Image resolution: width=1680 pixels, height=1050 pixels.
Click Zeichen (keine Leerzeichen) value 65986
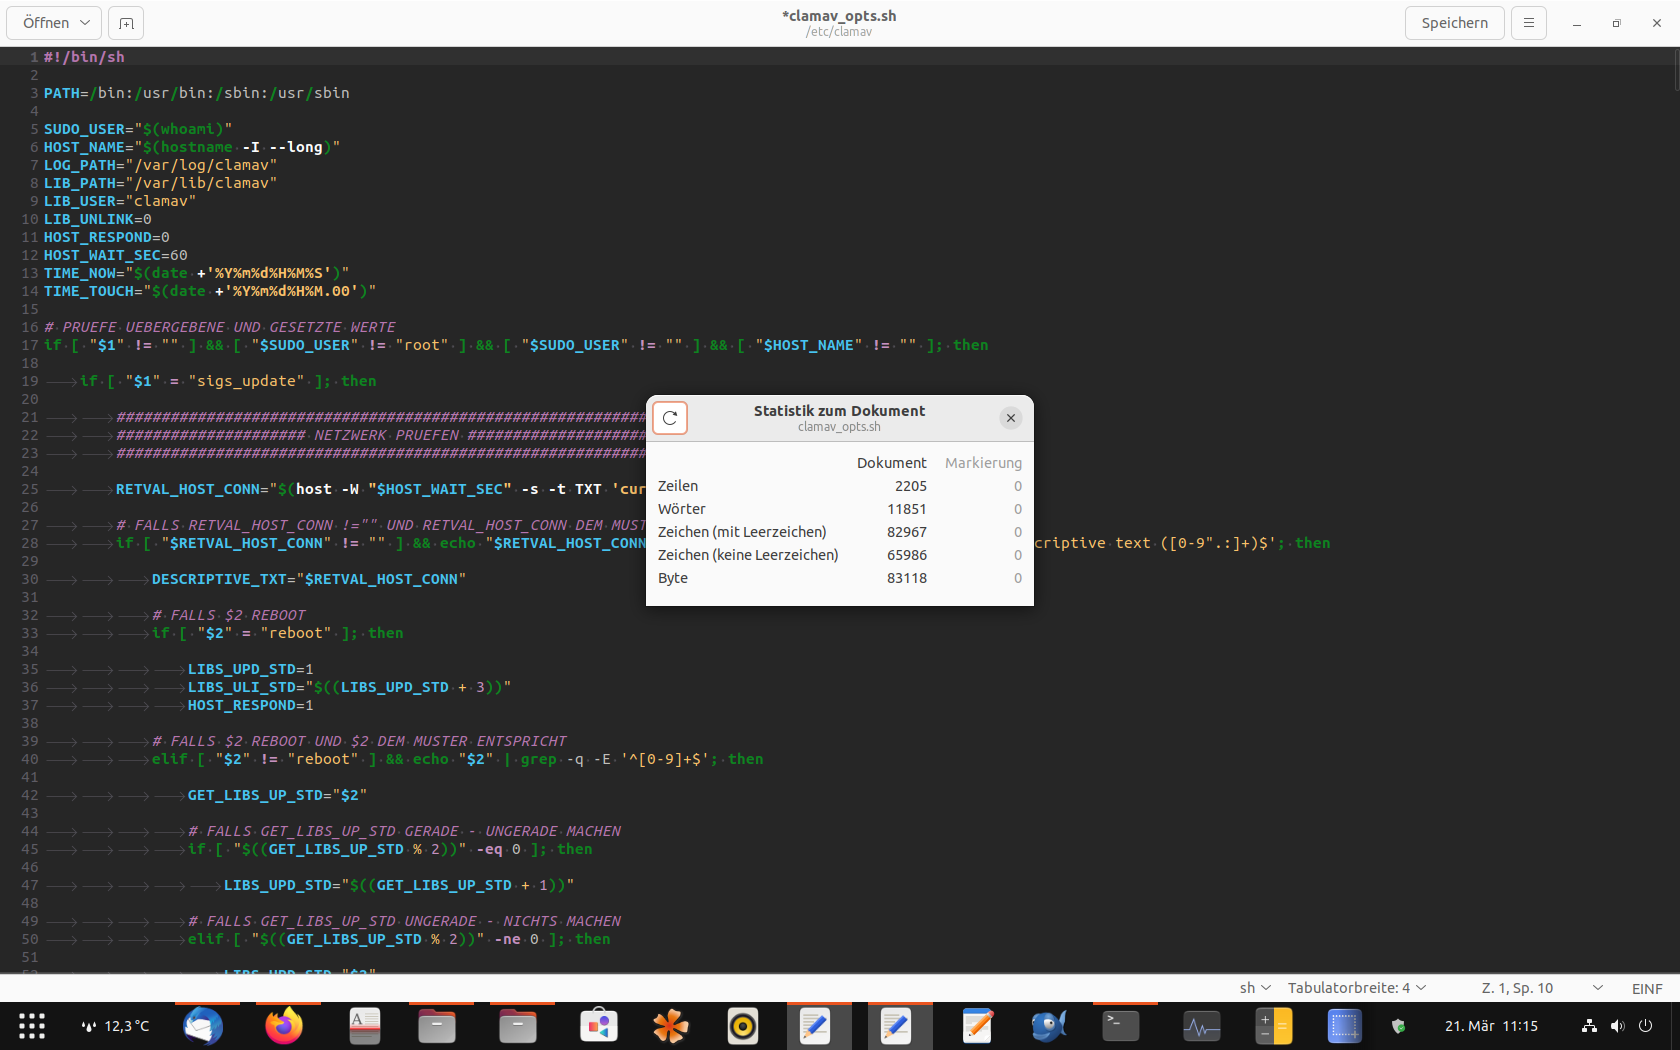click(906, 555)
